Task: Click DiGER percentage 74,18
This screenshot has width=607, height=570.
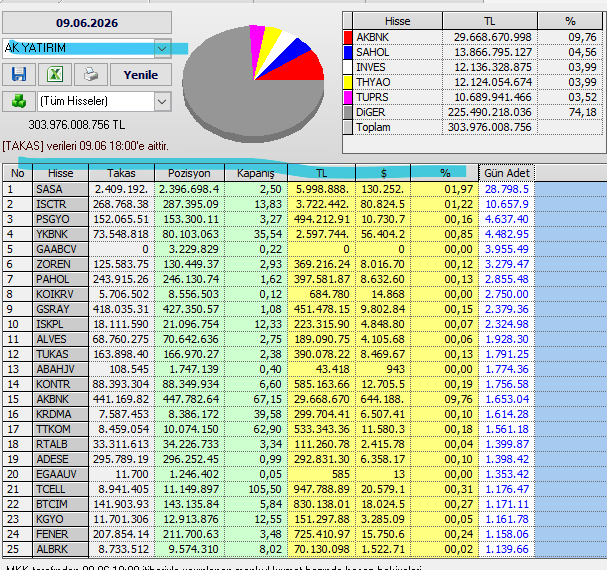Action: click(570, 112)
